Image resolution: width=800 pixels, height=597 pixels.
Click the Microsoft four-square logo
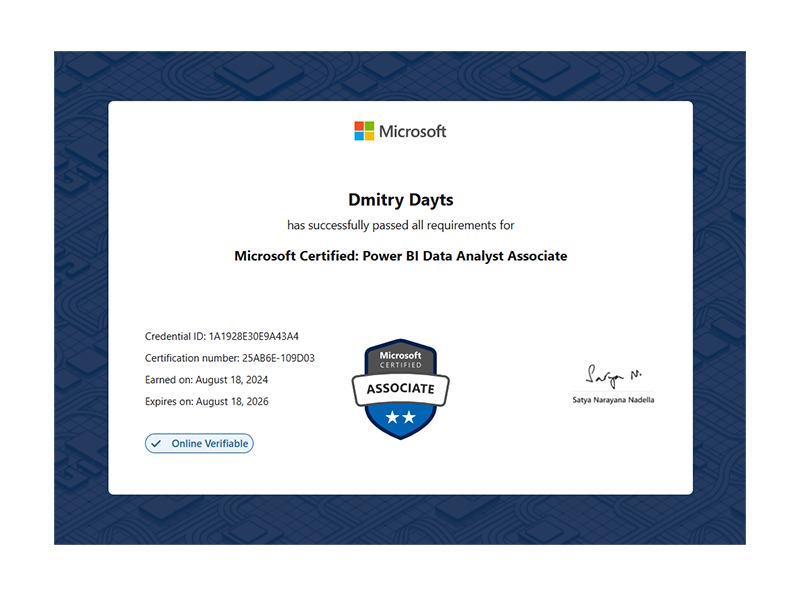(x=364, y=131)
